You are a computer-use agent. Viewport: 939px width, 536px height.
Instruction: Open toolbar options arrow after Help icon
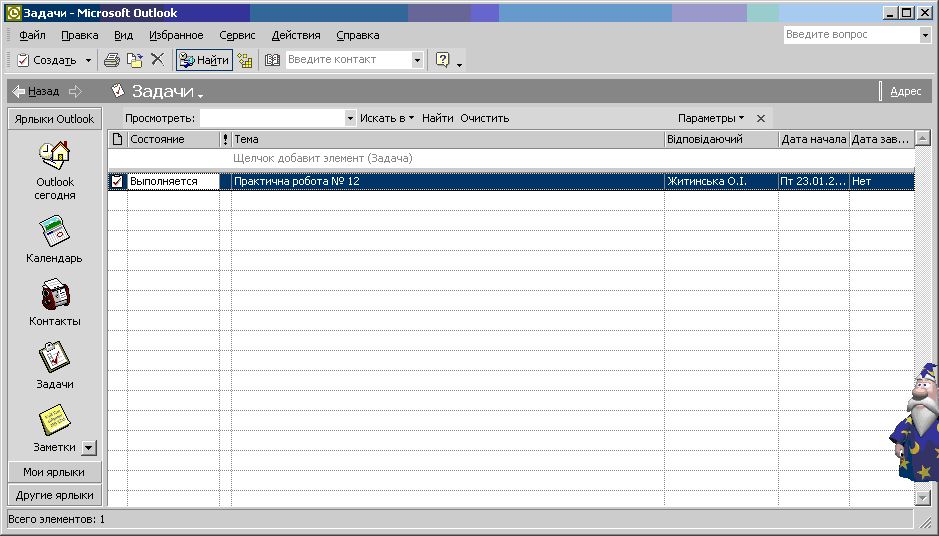coord(459,63)
